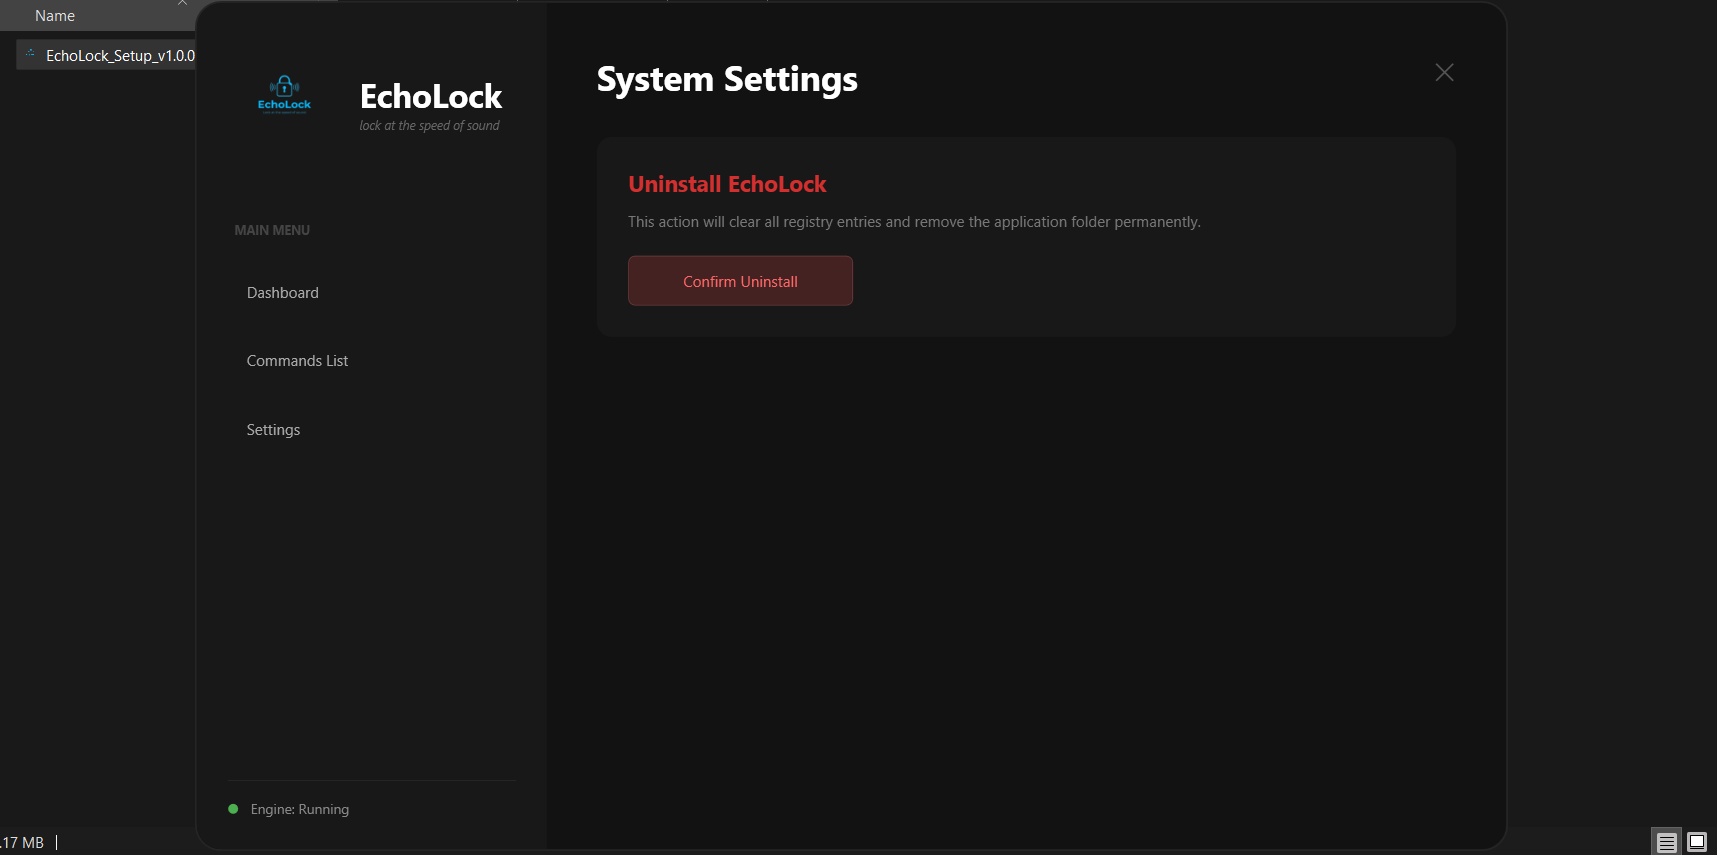Close the System Settings panel with X
This screenshot has width=1717, height=855.
tap(1444, 73)
